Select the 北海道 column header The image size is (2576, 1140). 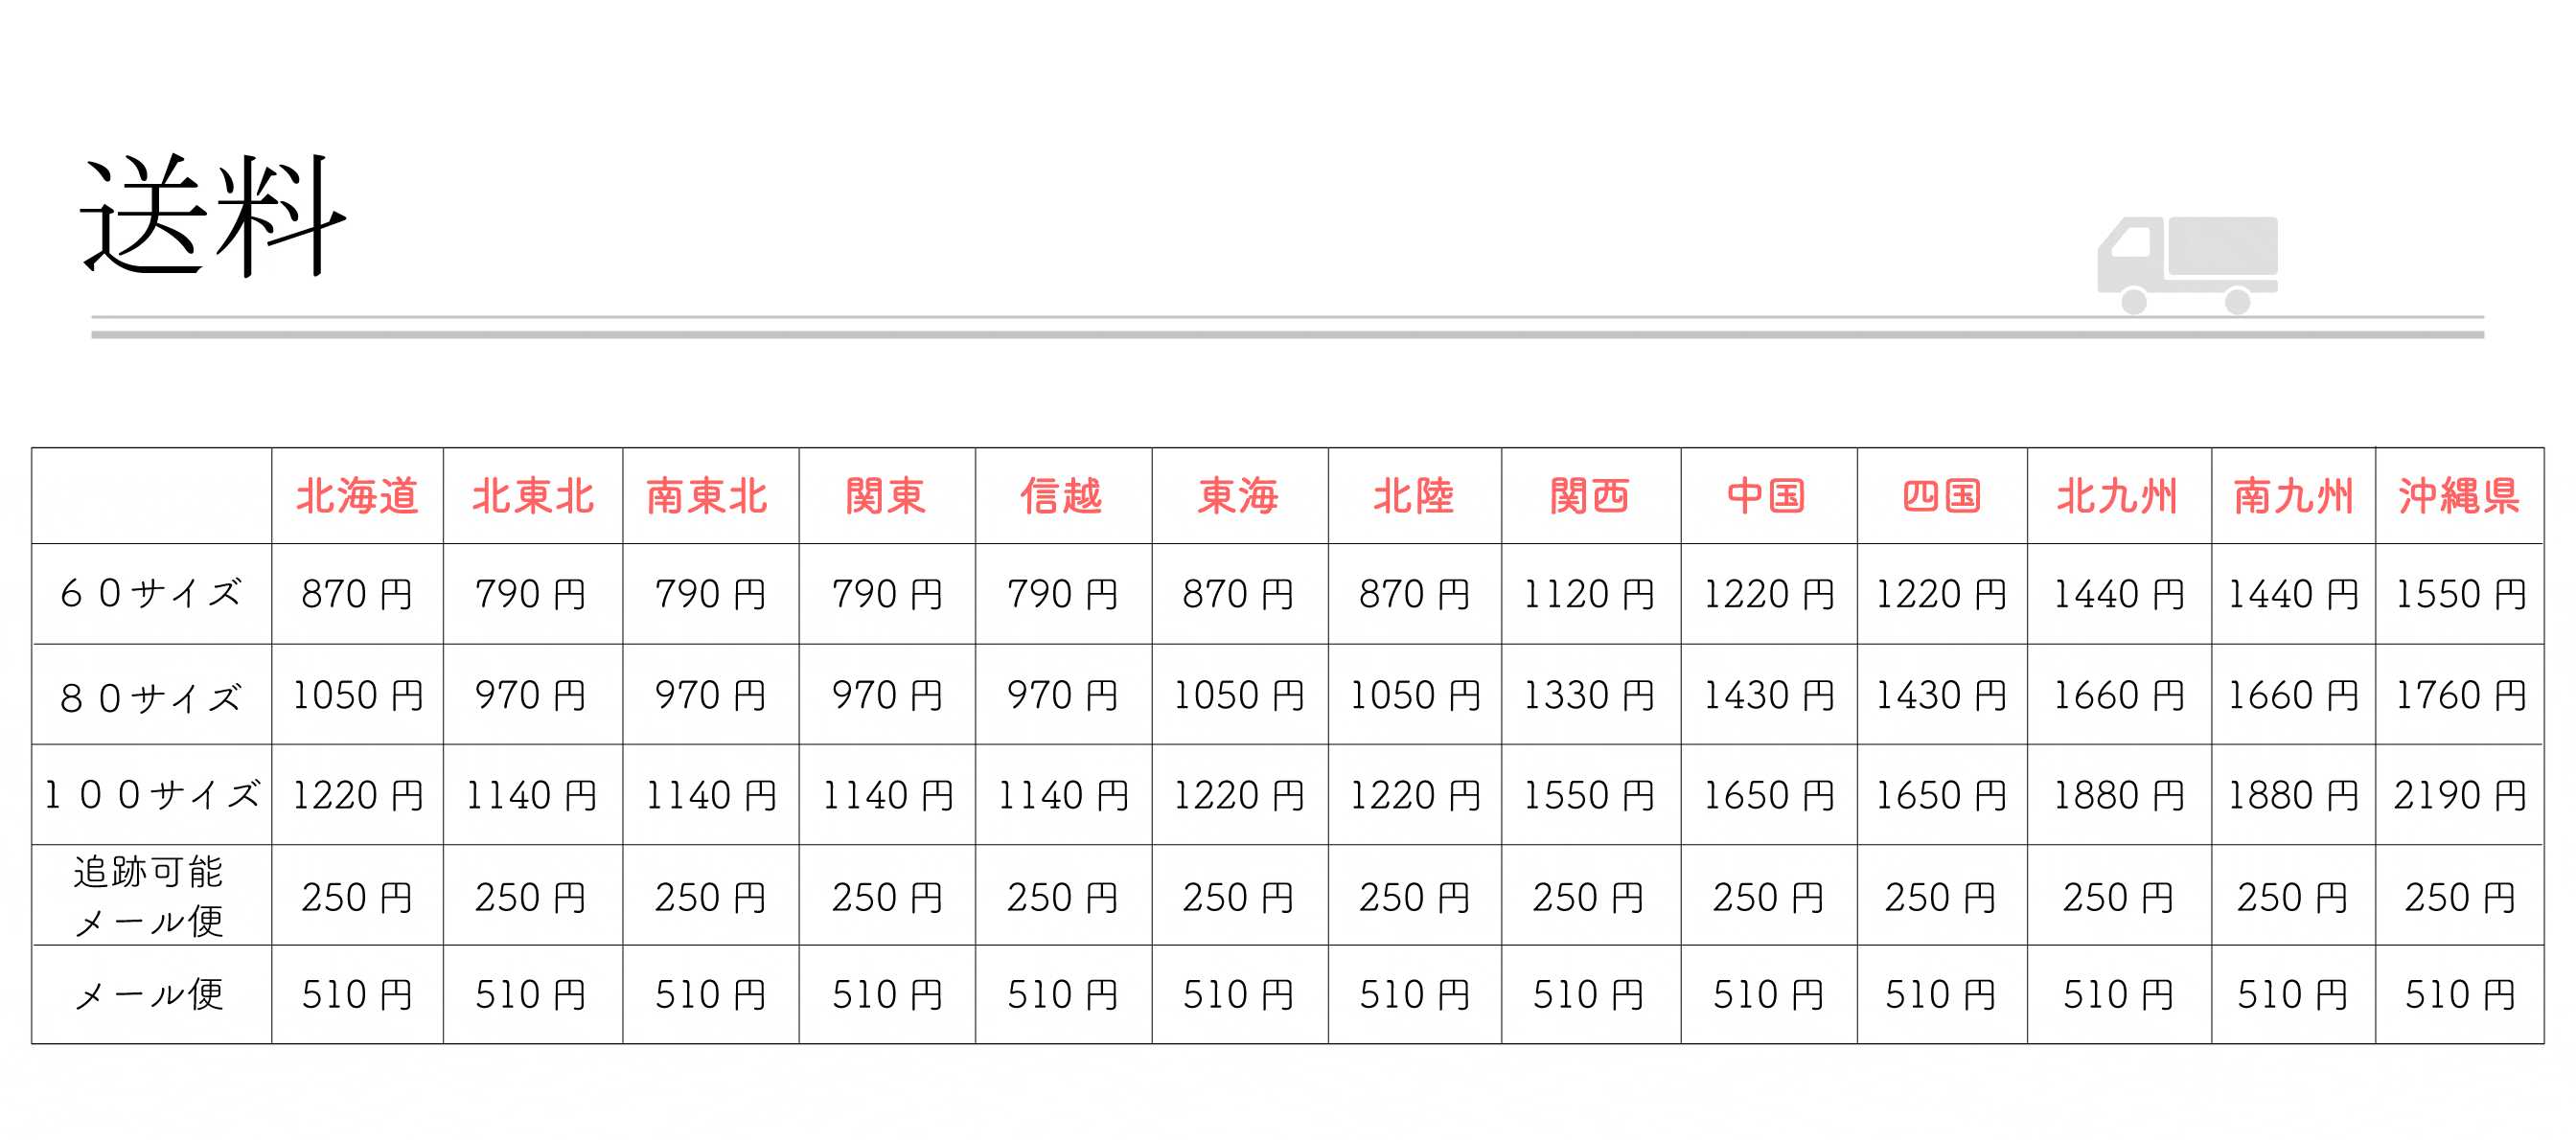click(357, 497)
